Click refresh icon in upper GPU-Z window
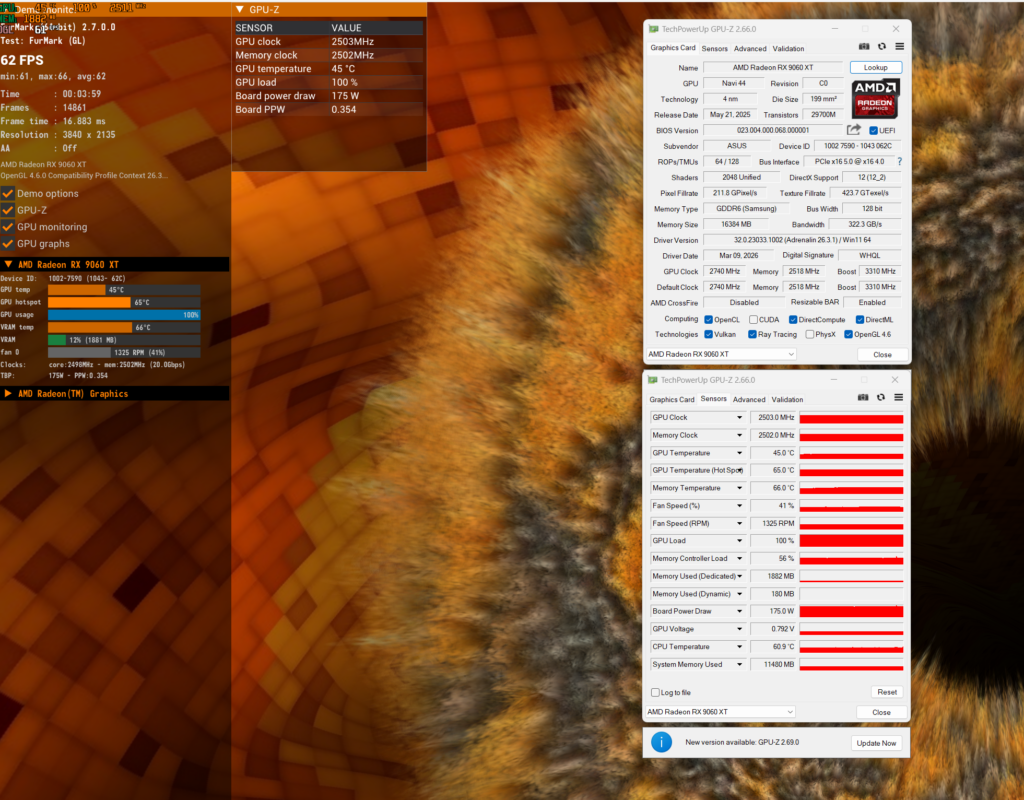 (x=882, y=47)
